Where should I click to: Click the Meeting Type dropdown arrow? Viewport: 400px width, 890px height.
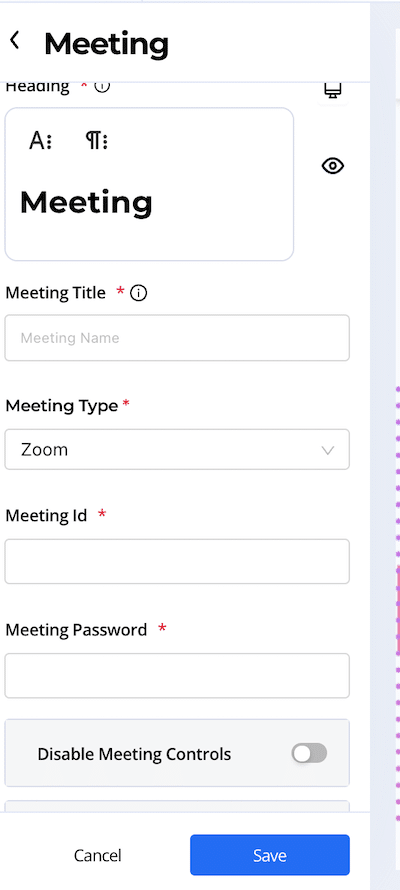[x=327, y=451]
